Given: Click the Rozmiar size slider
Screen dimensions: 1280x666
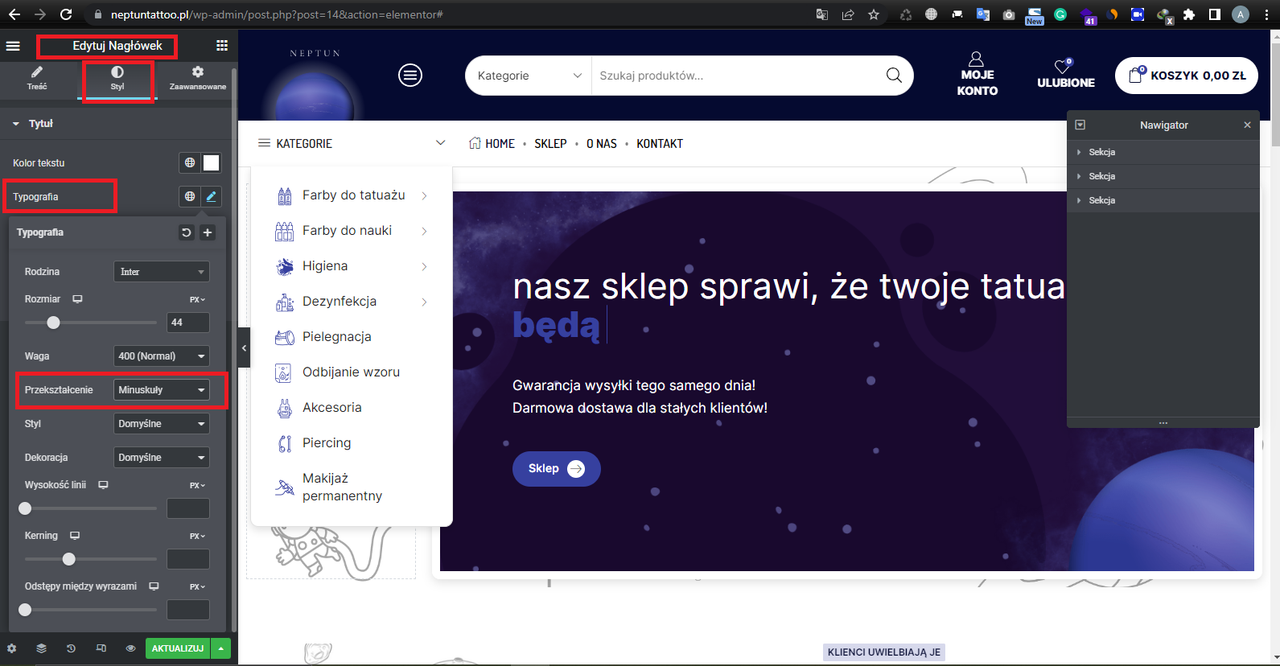Looking at the screenshot, I should 90,322.
